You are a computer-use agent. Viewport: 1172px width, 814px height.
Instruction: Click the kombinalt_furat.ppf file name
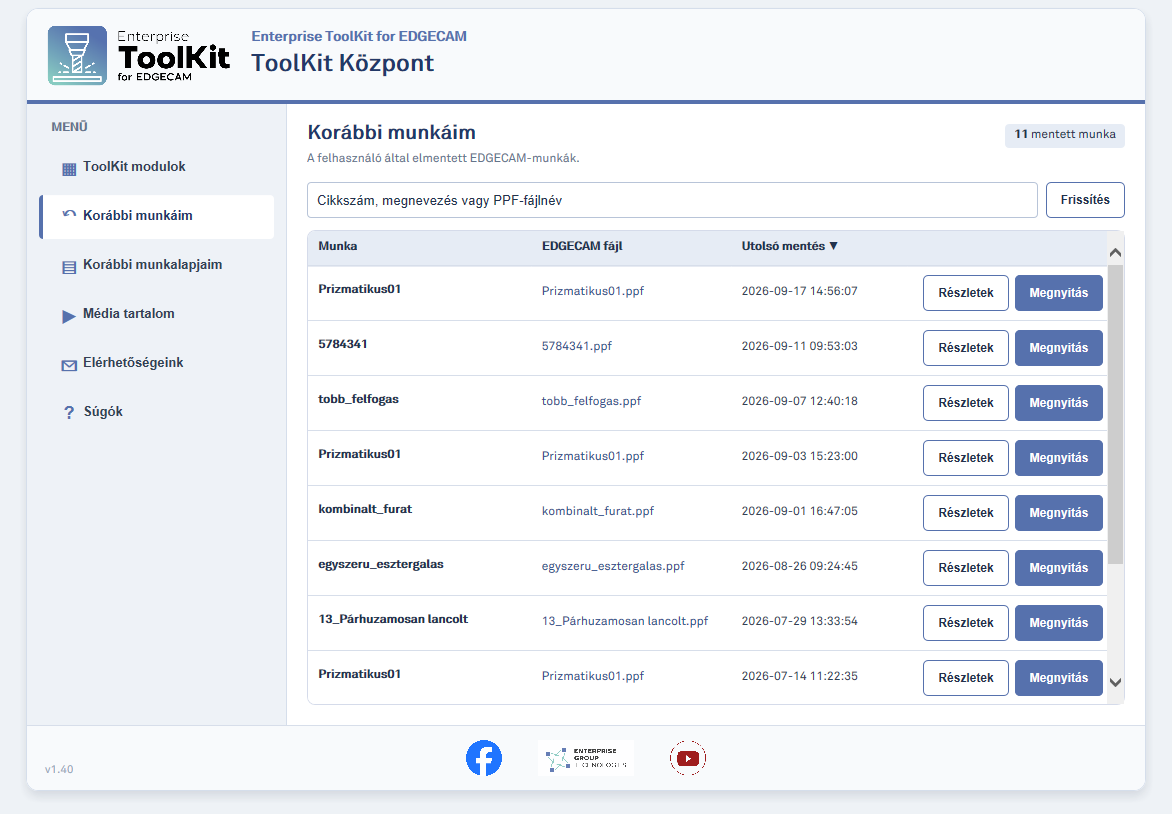tap(597, 511)
